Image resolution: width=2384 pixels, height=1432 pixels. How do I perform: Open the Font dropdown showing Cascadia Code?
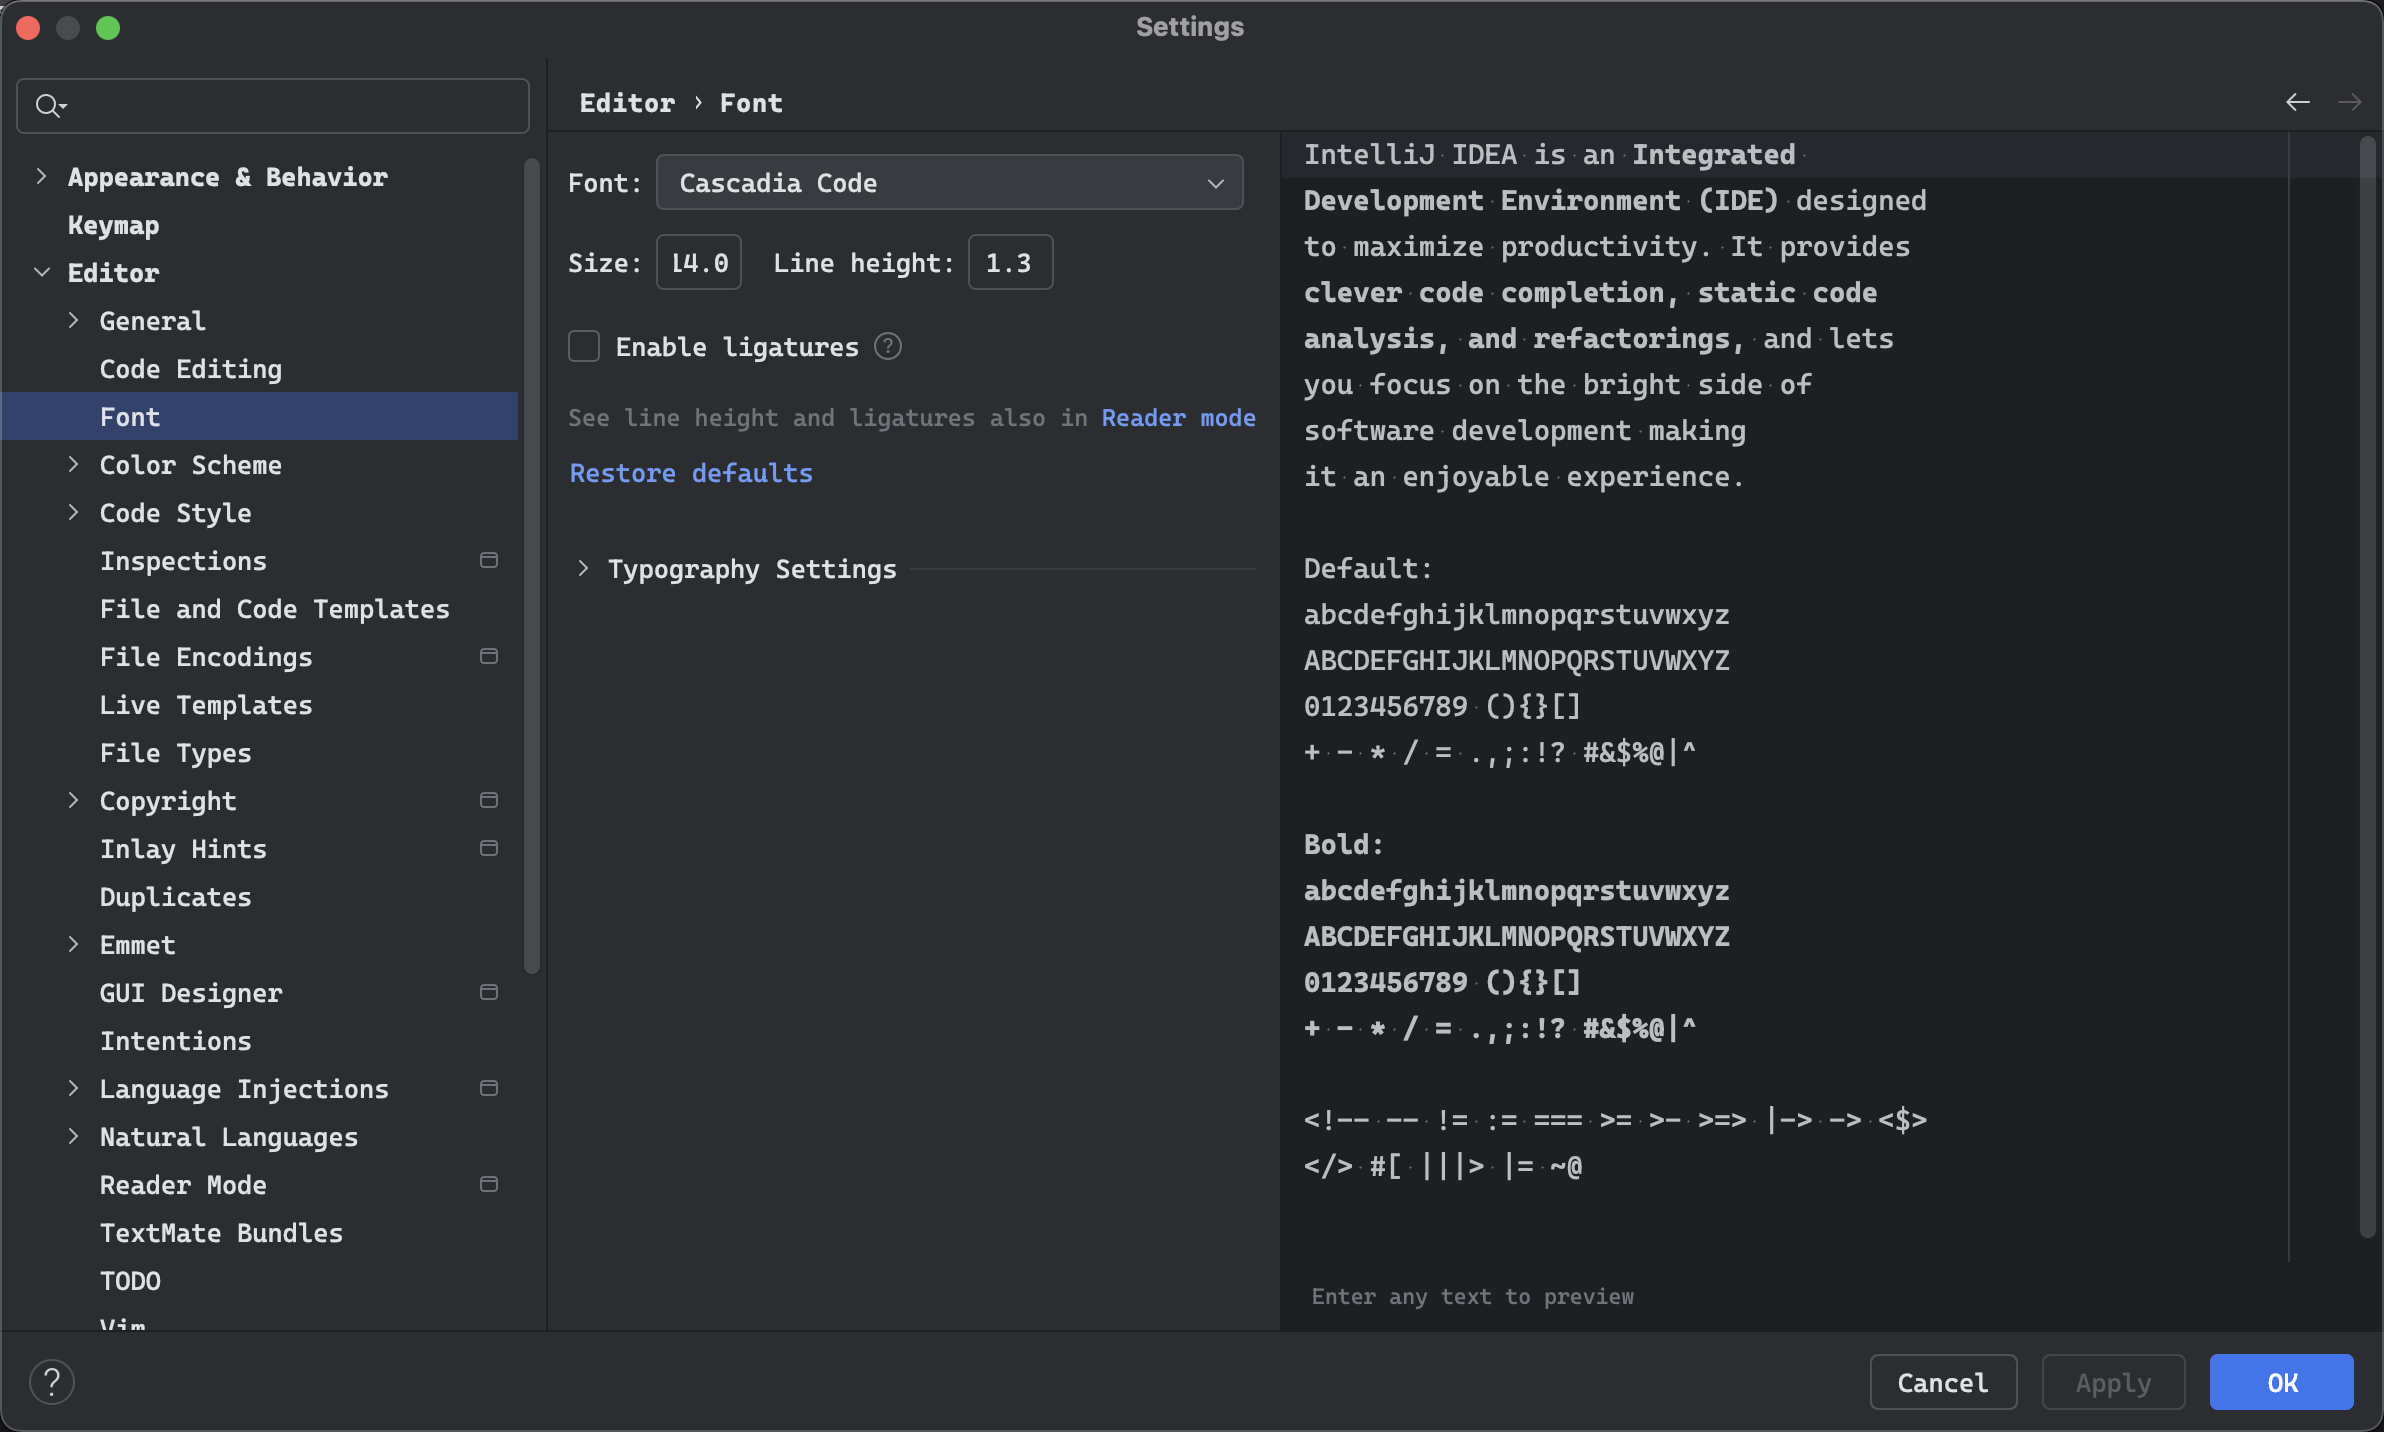point(949,182)
